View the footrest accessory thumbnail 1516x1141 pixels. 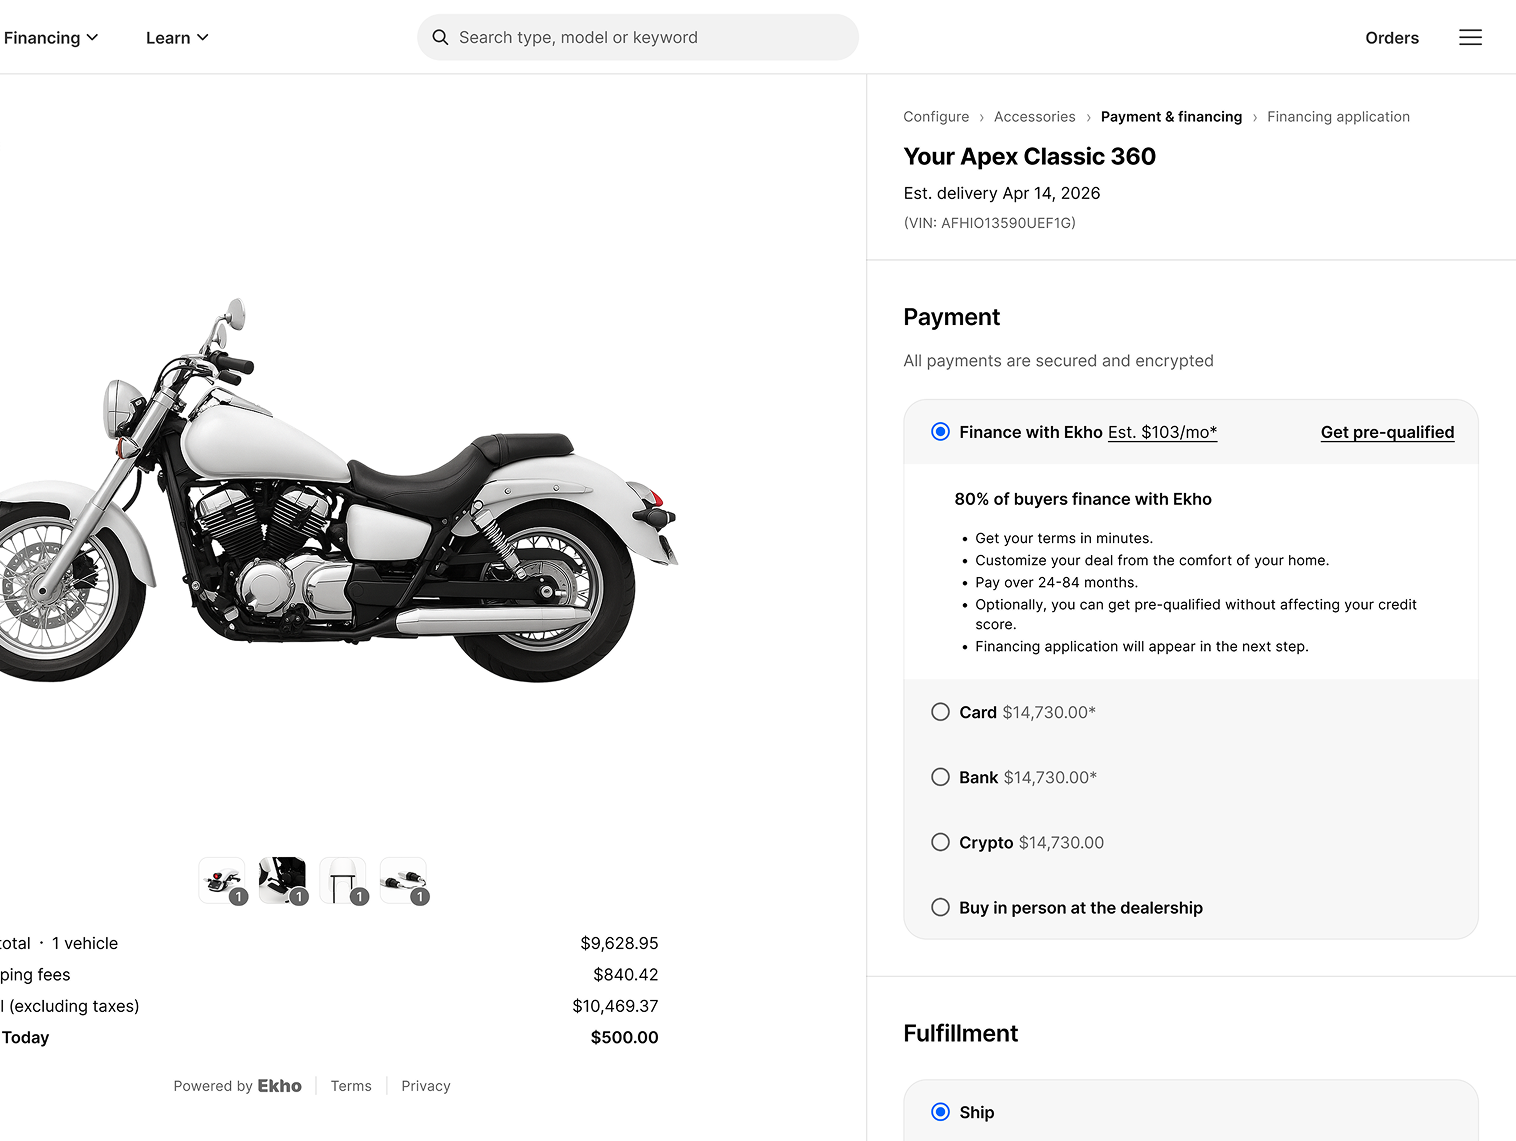282,881
